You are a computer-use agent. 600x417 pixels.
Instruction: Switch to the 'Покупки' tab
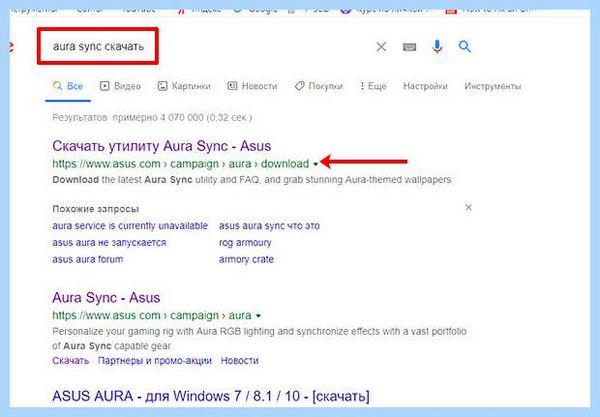click(319, 86)
